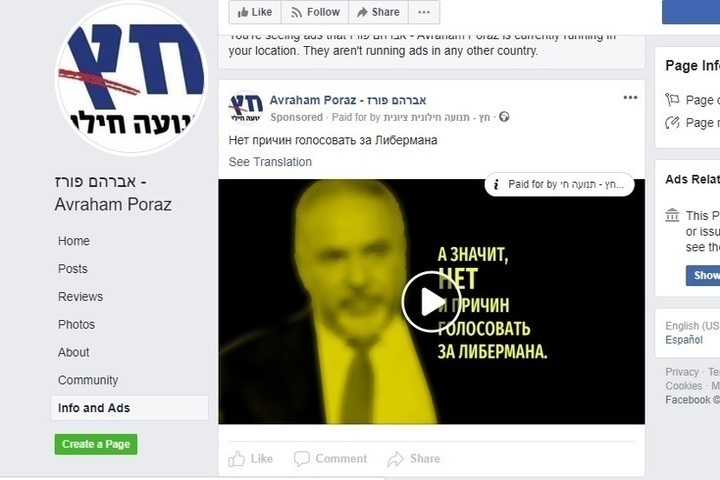Open Photos in the left navigation
The height and width of the screenshot is (480, 720).
pyautogui.click(x=76, y=324)
